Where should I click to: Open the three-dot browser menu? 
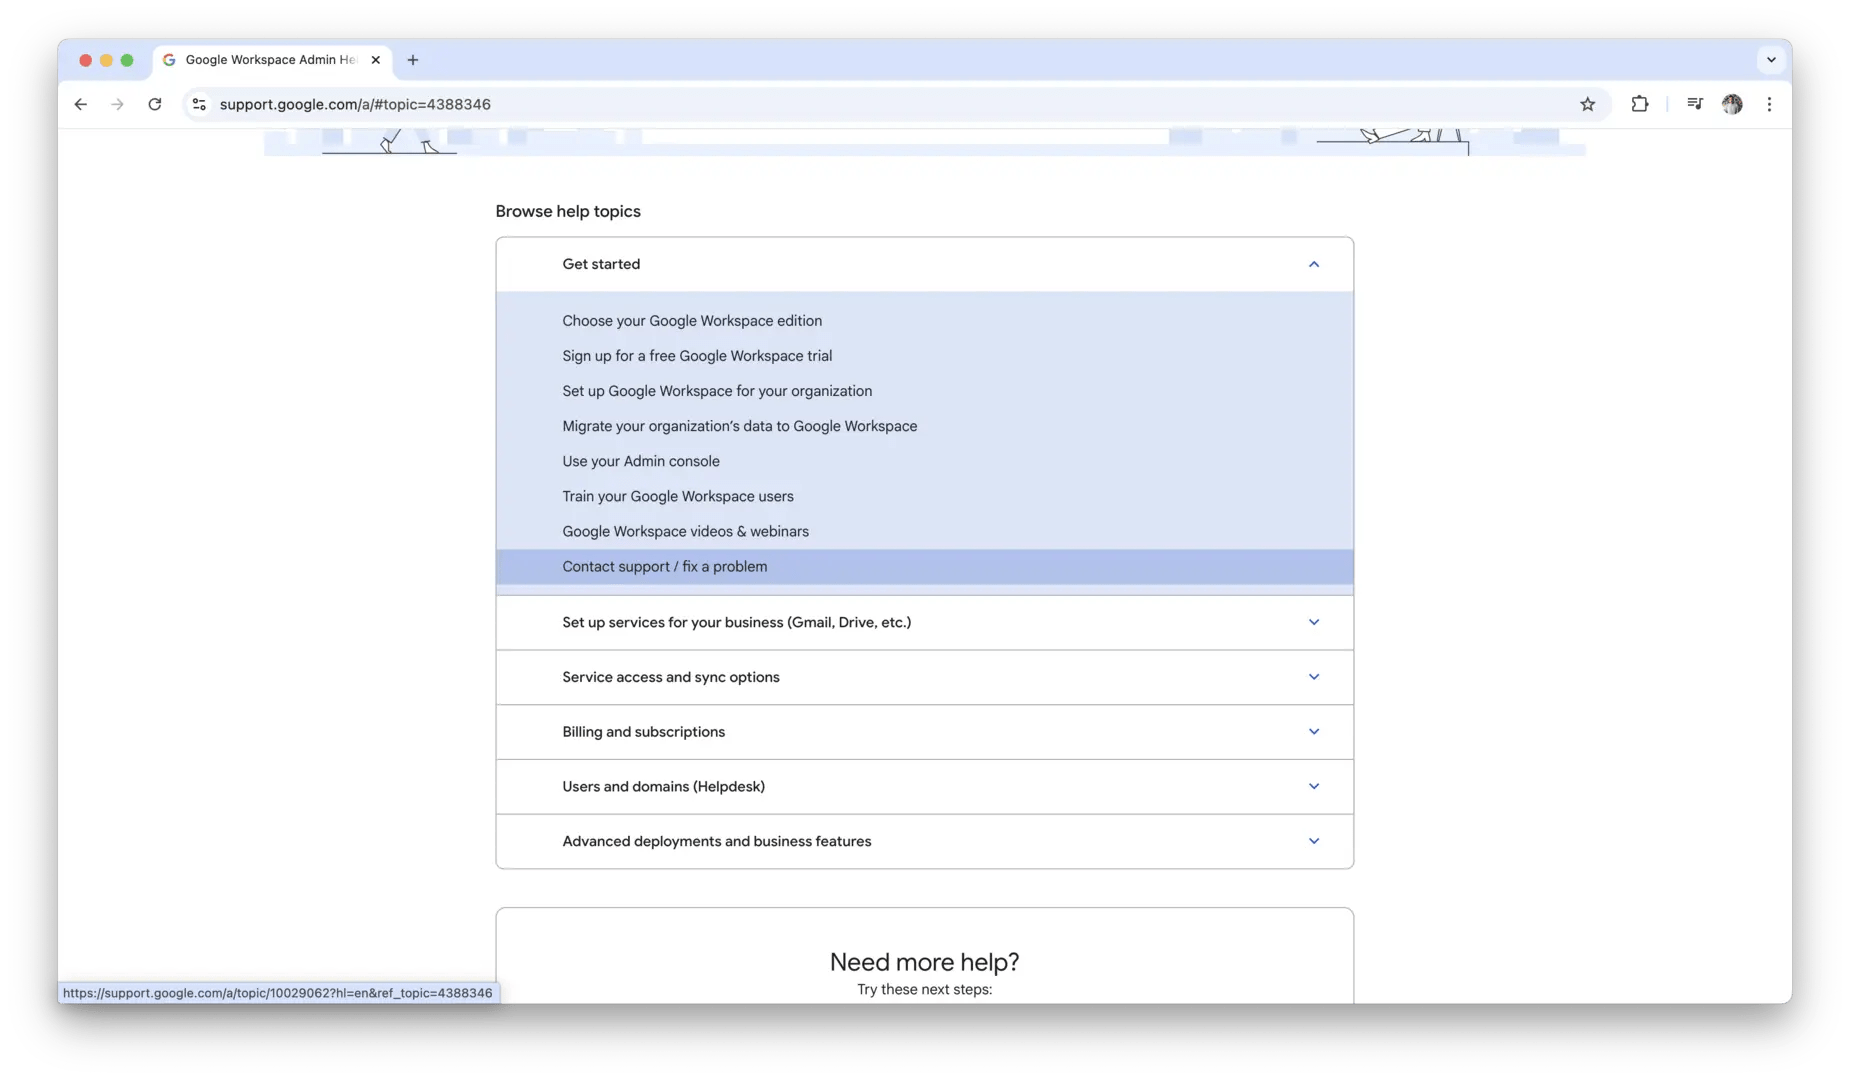pyautogui.click(x=1770, y=104)
